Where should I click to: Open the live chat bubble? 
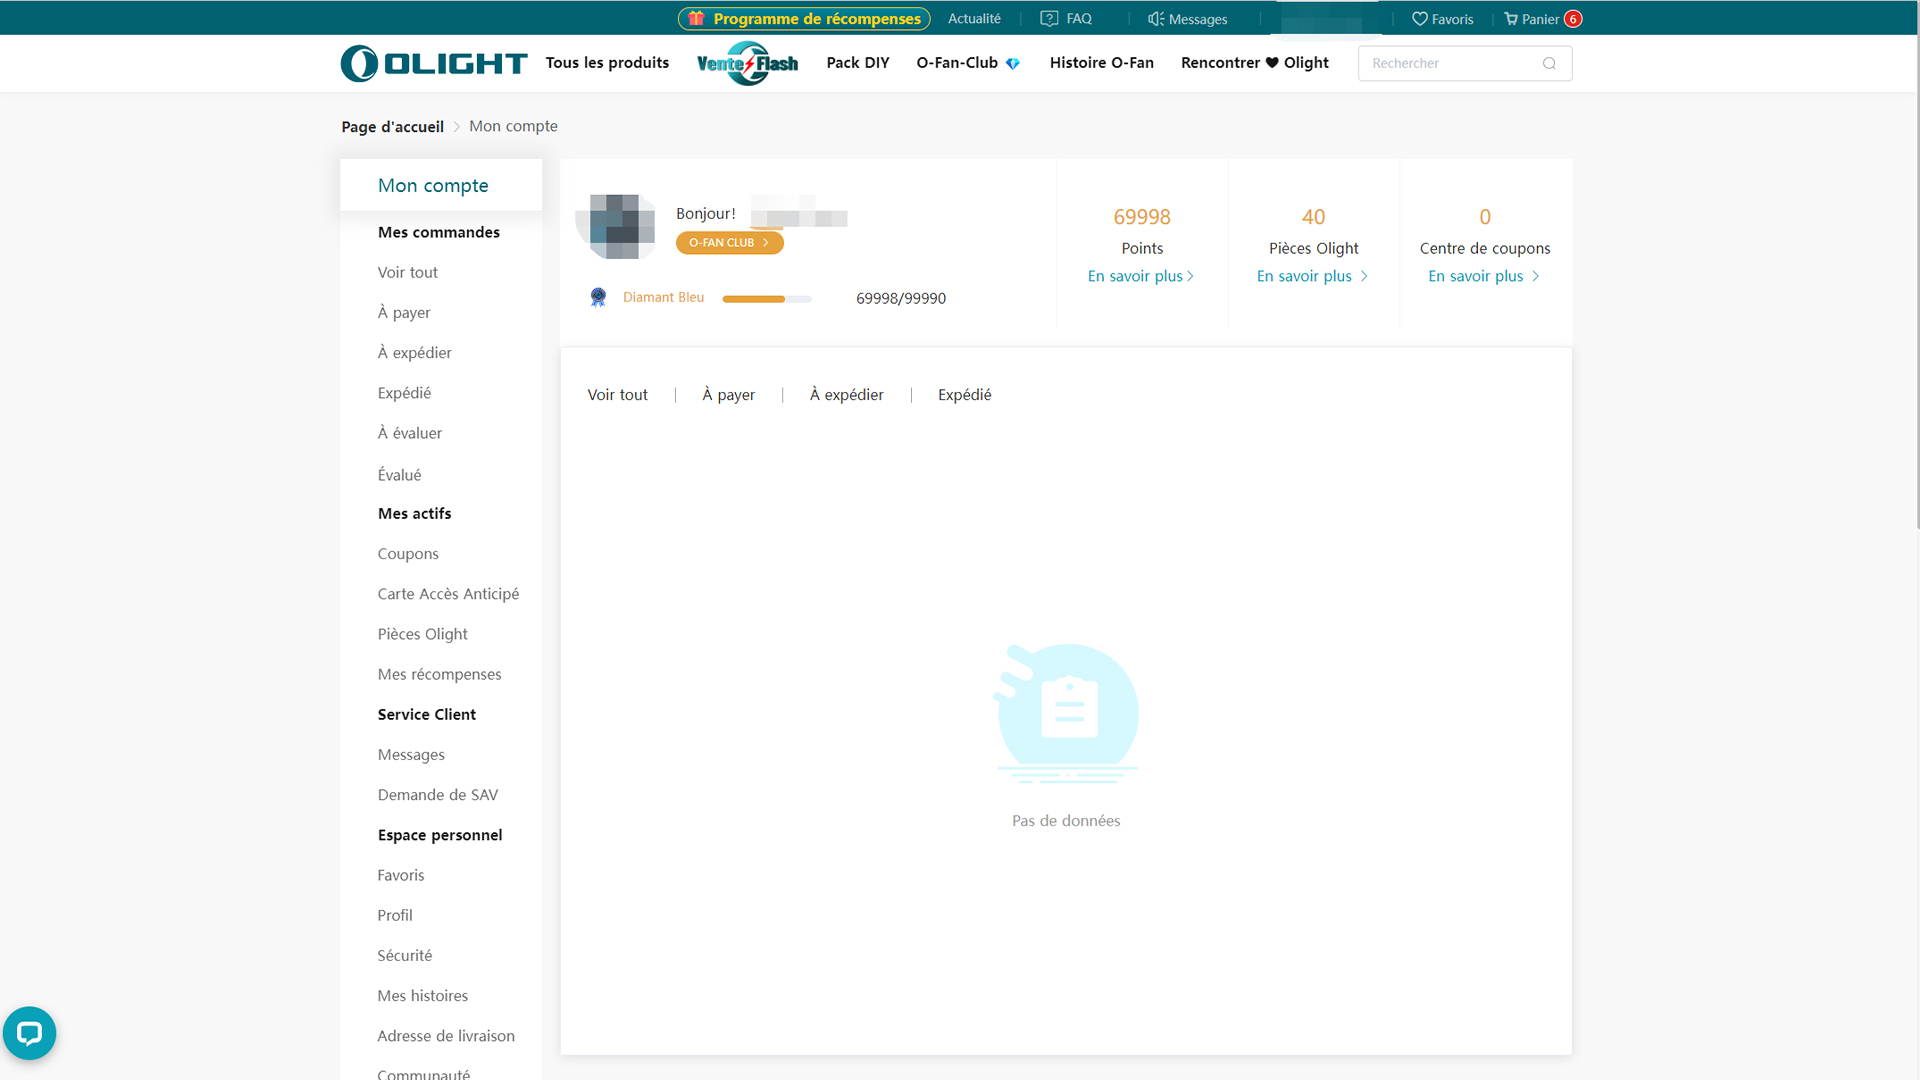29,1033
